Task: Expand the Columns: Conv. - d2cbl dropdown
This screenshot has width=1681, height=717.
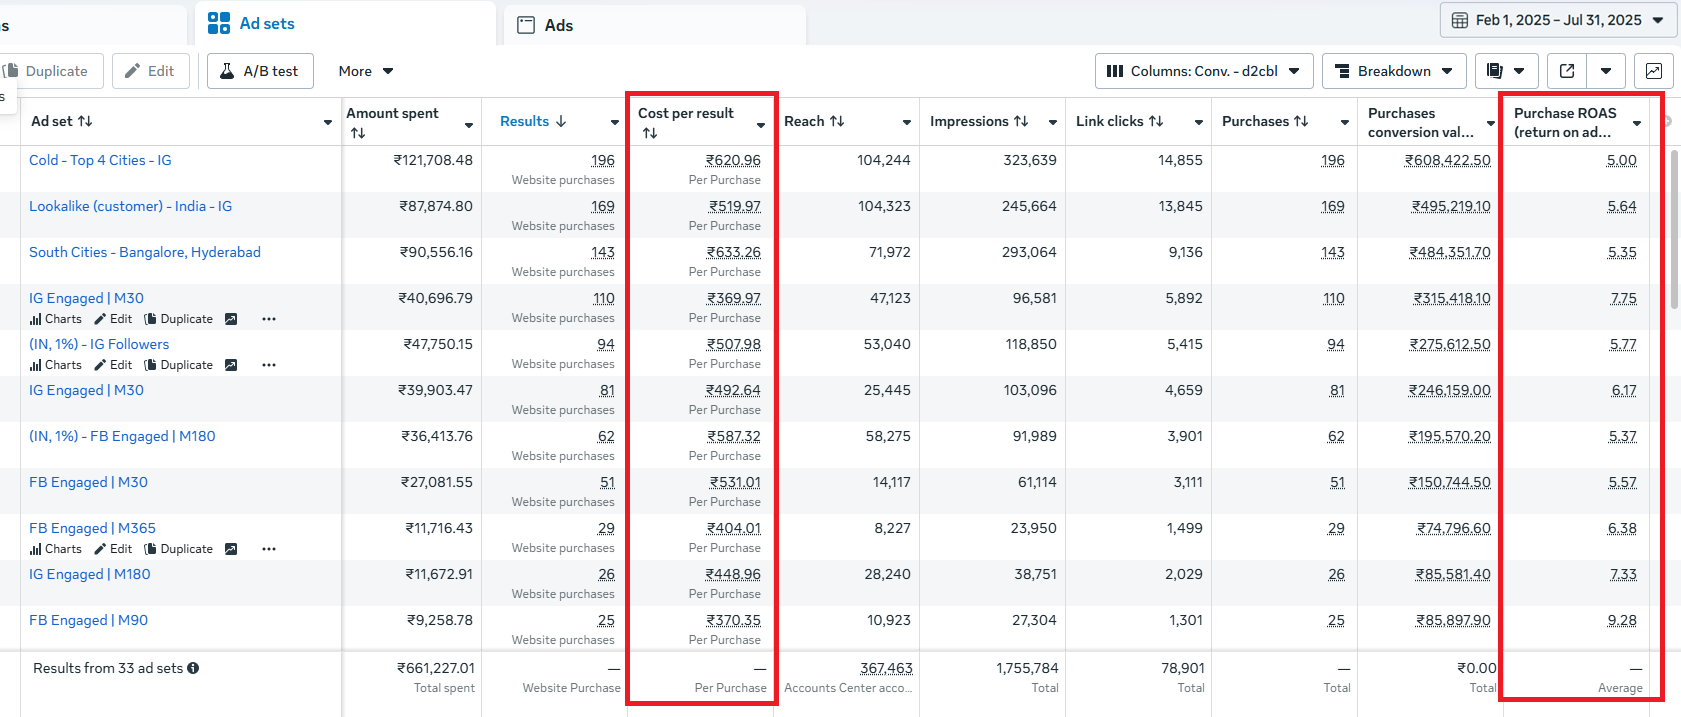Action: click(1203, 71)
